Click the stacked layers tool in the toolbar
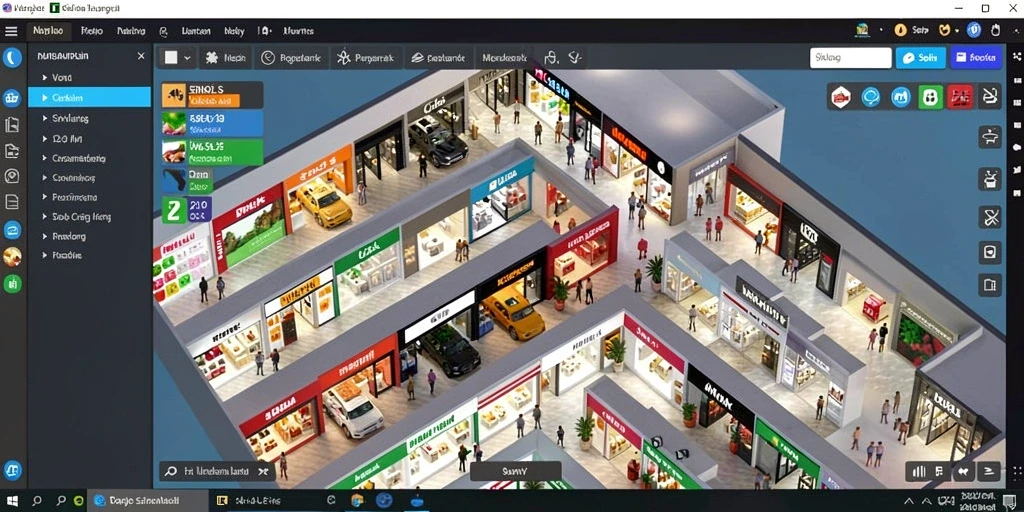The height and width of the screenshot is (512, 1024). pyautogui.click(x=417, y=57)
